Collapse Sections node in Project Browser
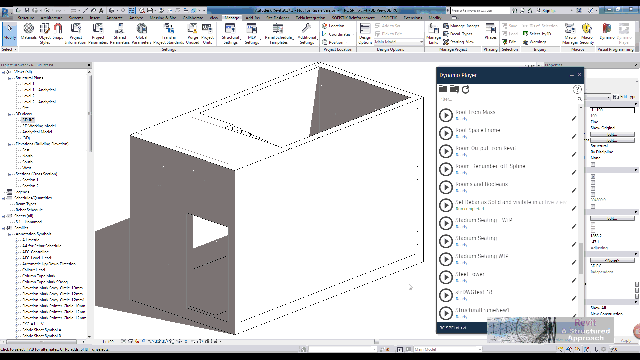 (x=9, y=174)
